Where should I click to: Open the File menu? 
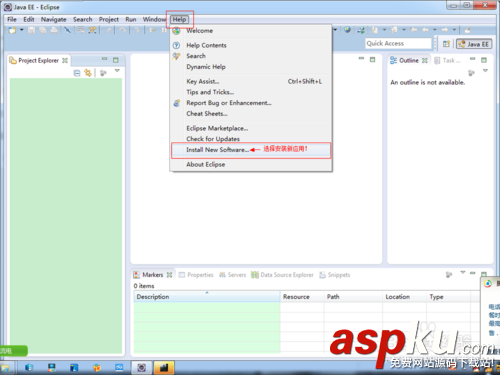[x=12, y=19]
